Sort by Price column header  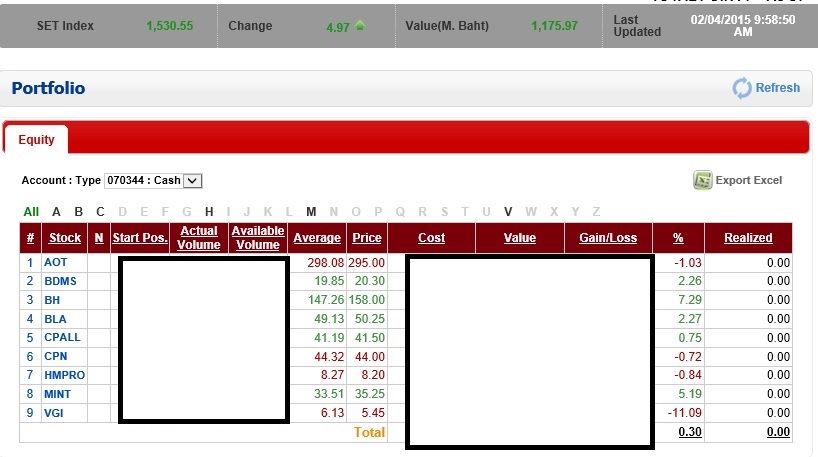[367, 238]
